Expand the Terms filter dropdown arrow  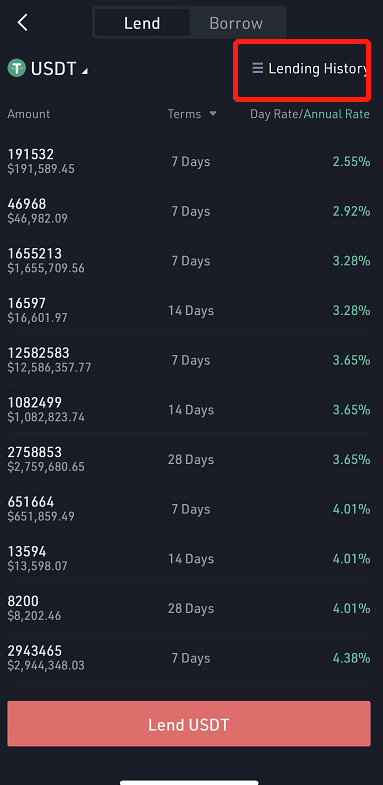213,114
